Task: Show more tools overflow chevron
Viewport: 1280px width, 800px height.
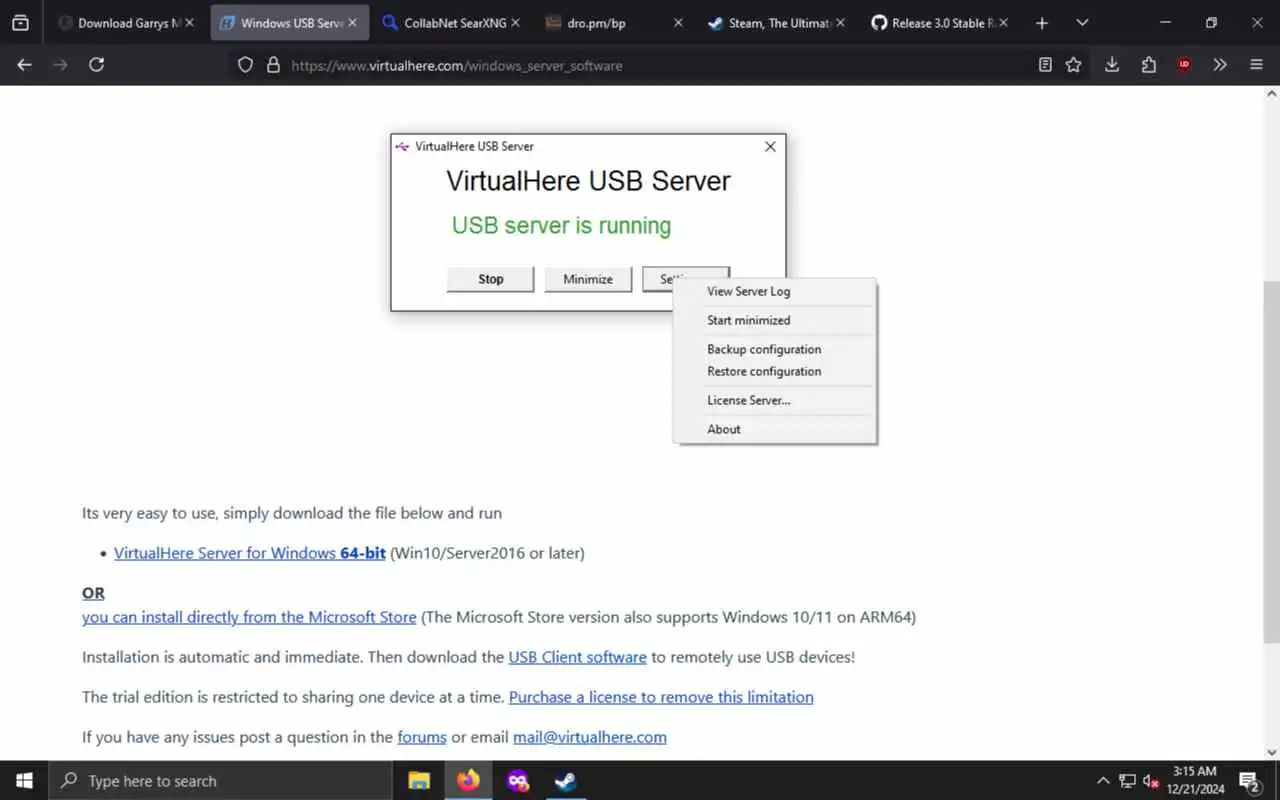Action: [x=1220, y=65]
